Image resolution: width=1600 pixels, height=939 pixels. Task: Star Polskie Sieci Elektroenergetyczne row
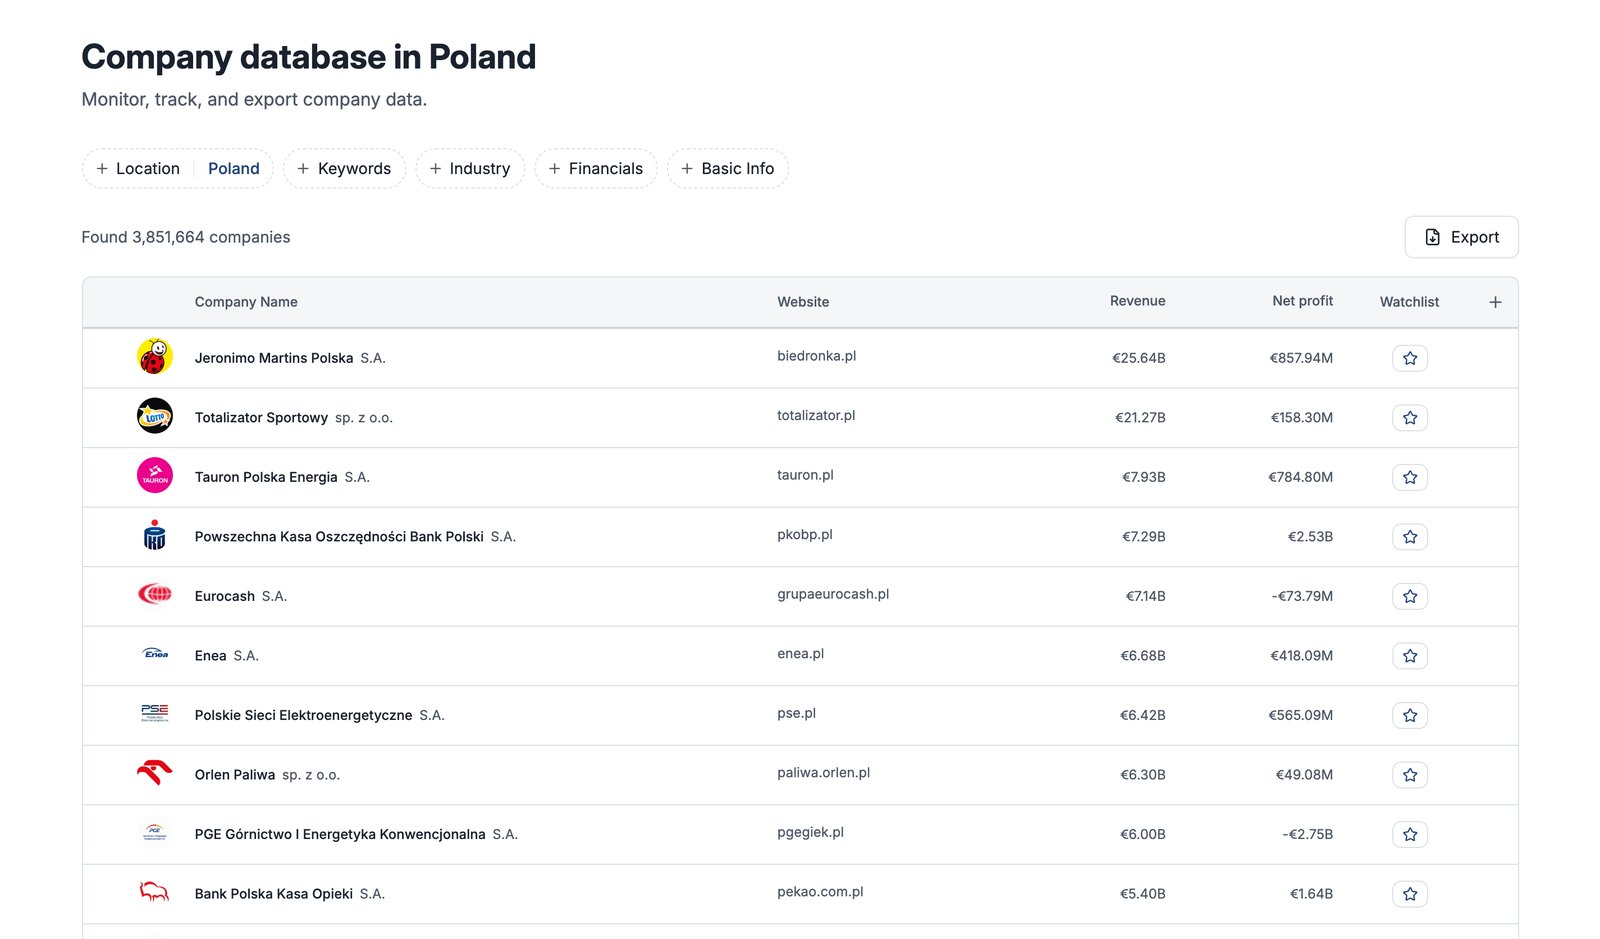1410,715
